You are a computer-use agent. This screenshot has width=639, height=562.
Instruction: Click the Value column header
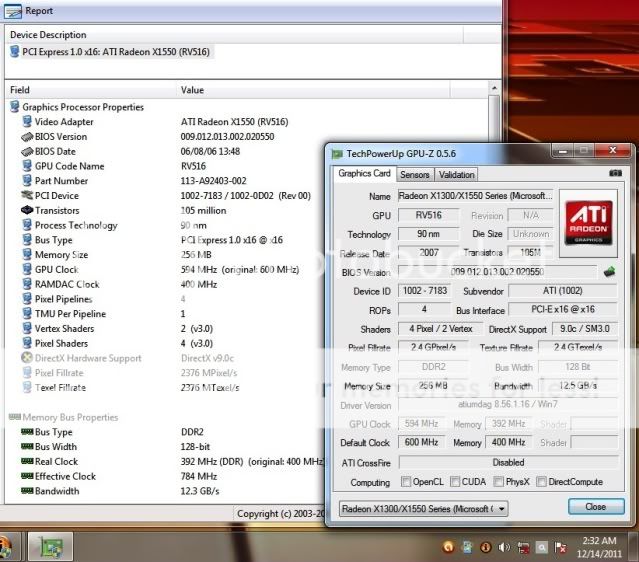(x=313, y=90)
